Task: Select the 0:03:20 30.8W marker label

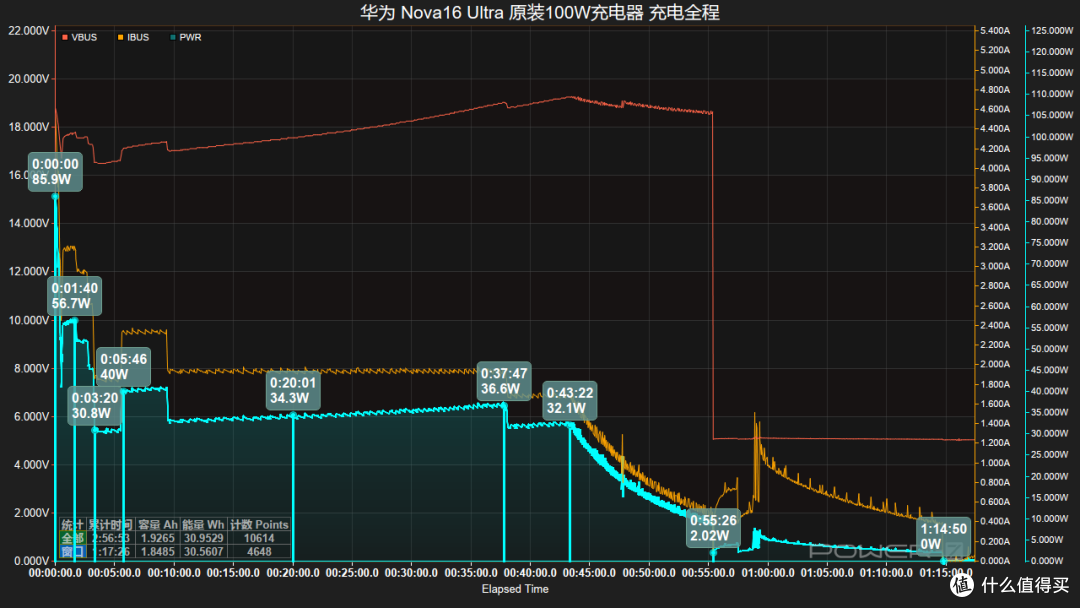Action: 95,405
